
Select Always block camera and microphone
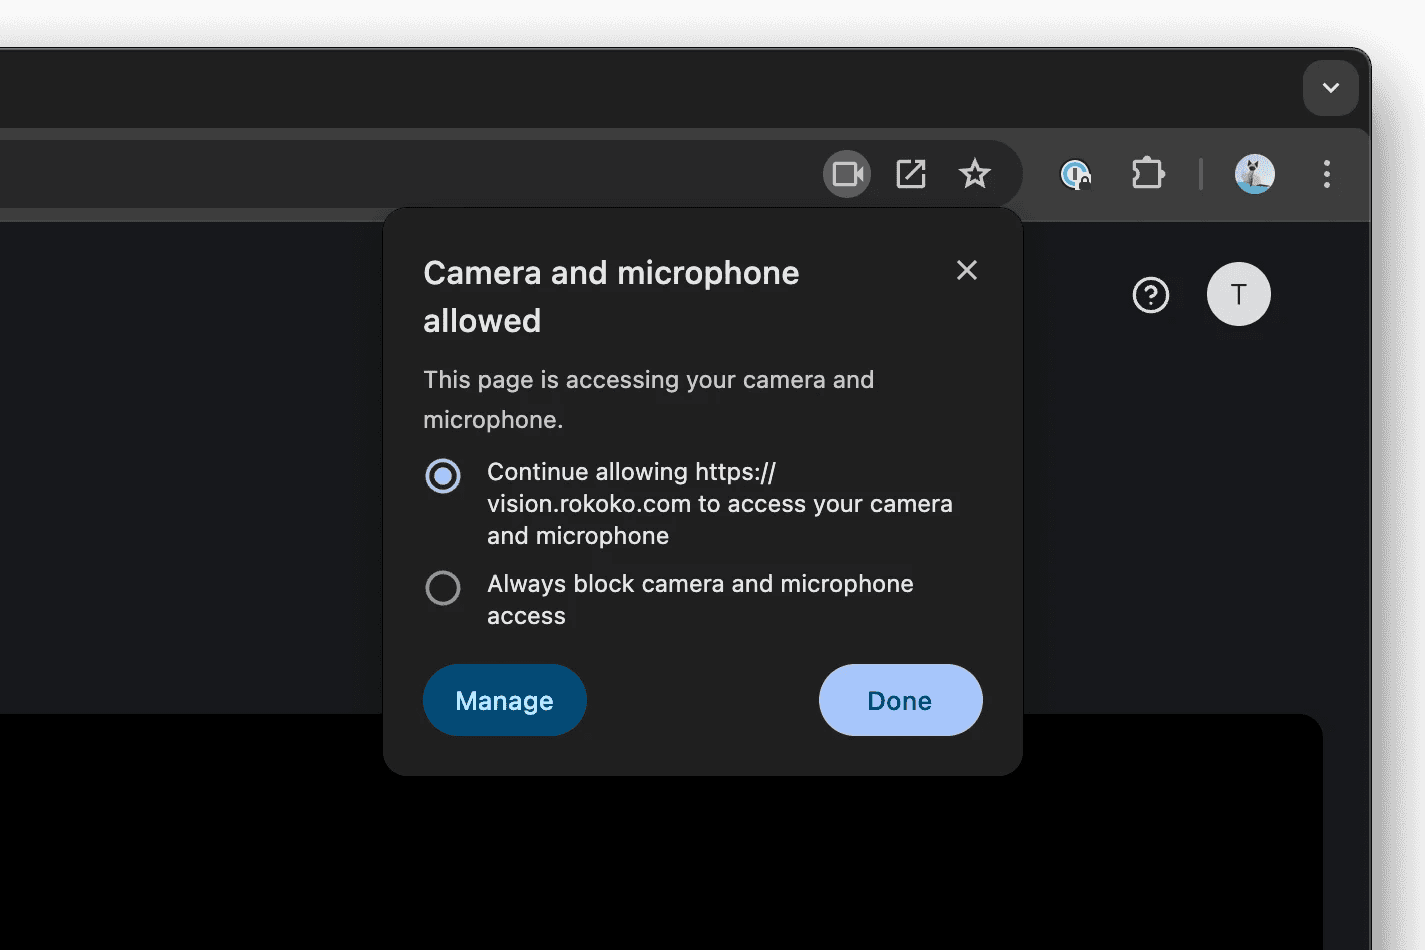443,588
